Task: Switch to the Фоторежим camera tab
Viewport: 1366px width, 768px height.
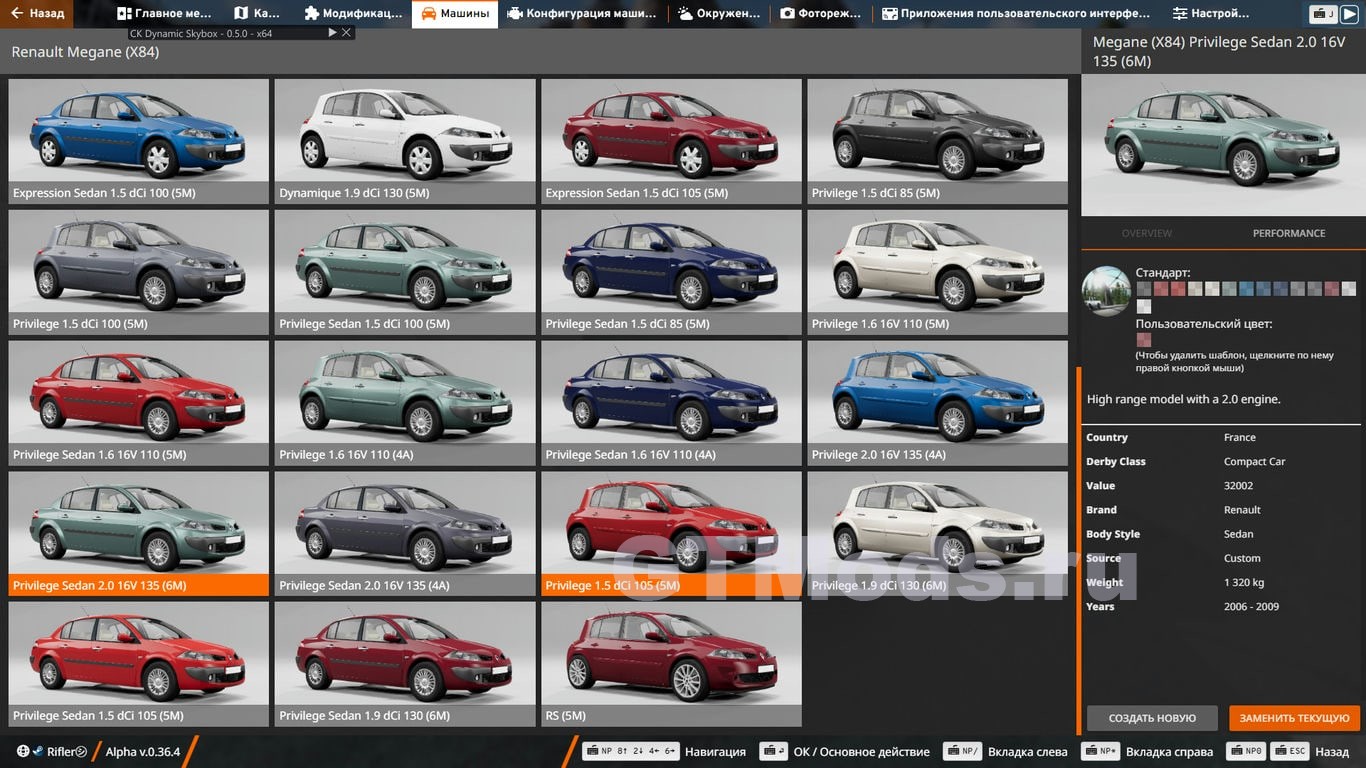Action: 821,14
